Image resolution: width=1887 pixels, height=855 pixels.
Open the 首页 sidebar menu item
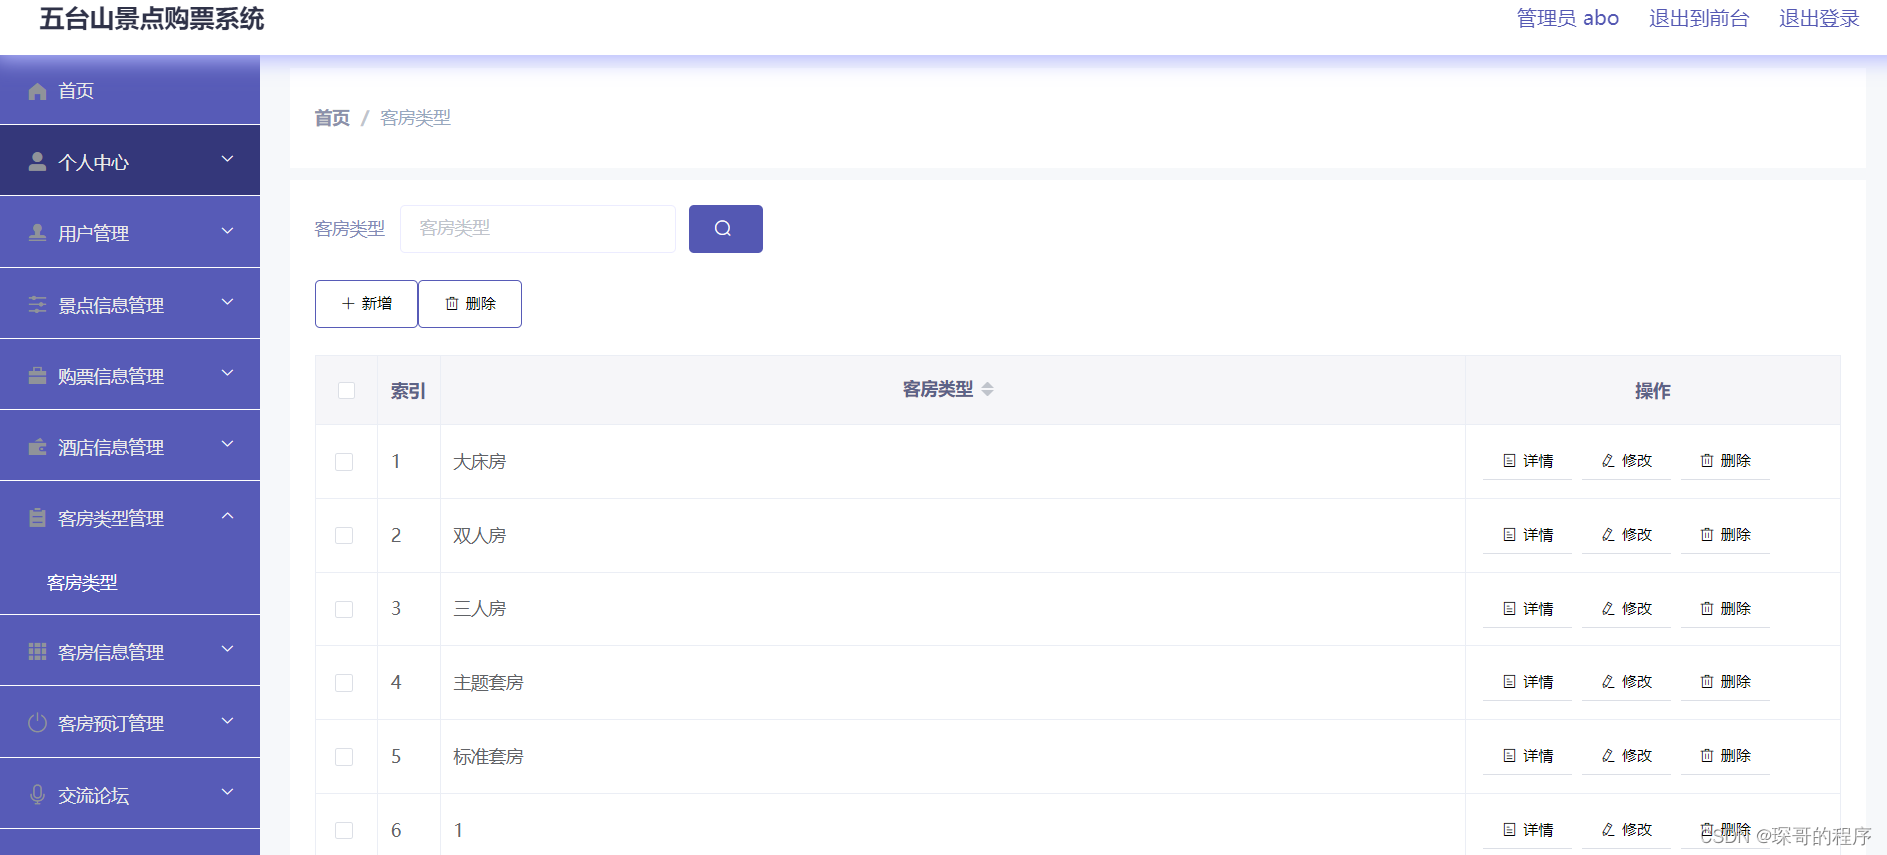pos(130,90)
